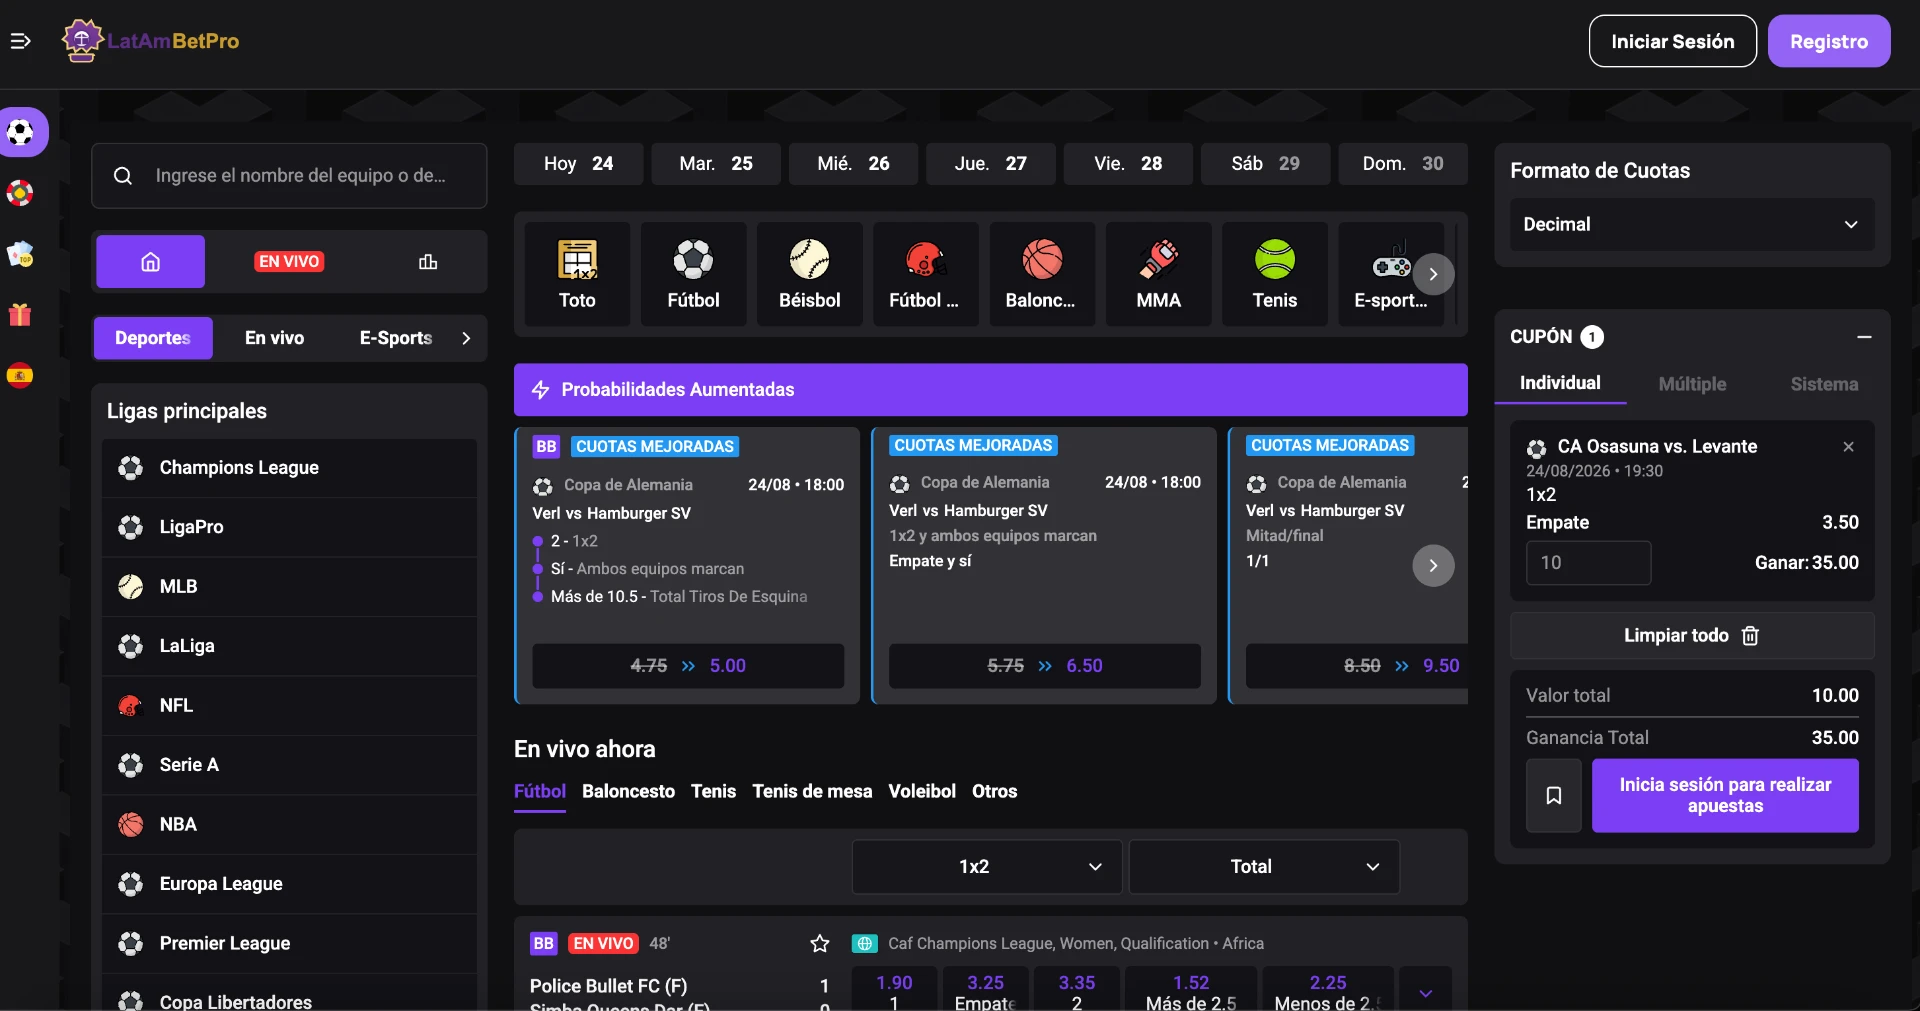Show more sports with carousel arrow
Viewport: 1920px width, 1011px height.
[1433, 274]
